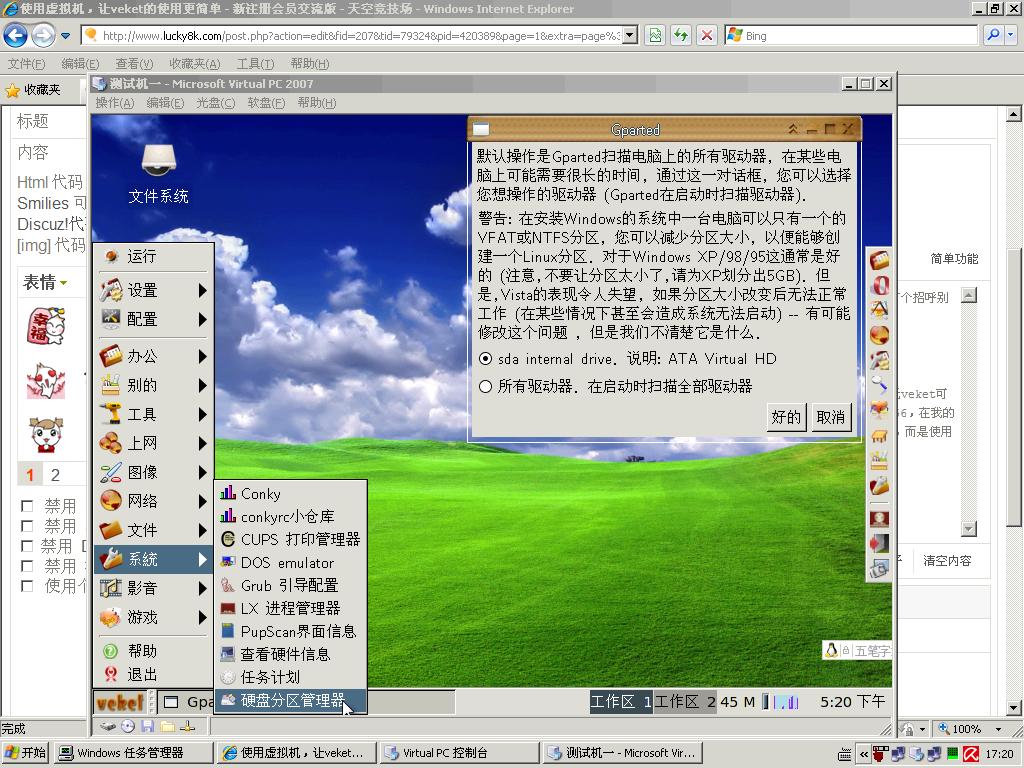The width and height of the screenshot is (1024, 768).
Task: Tick the second 禁用 checkbox
Action: point(27,526)
